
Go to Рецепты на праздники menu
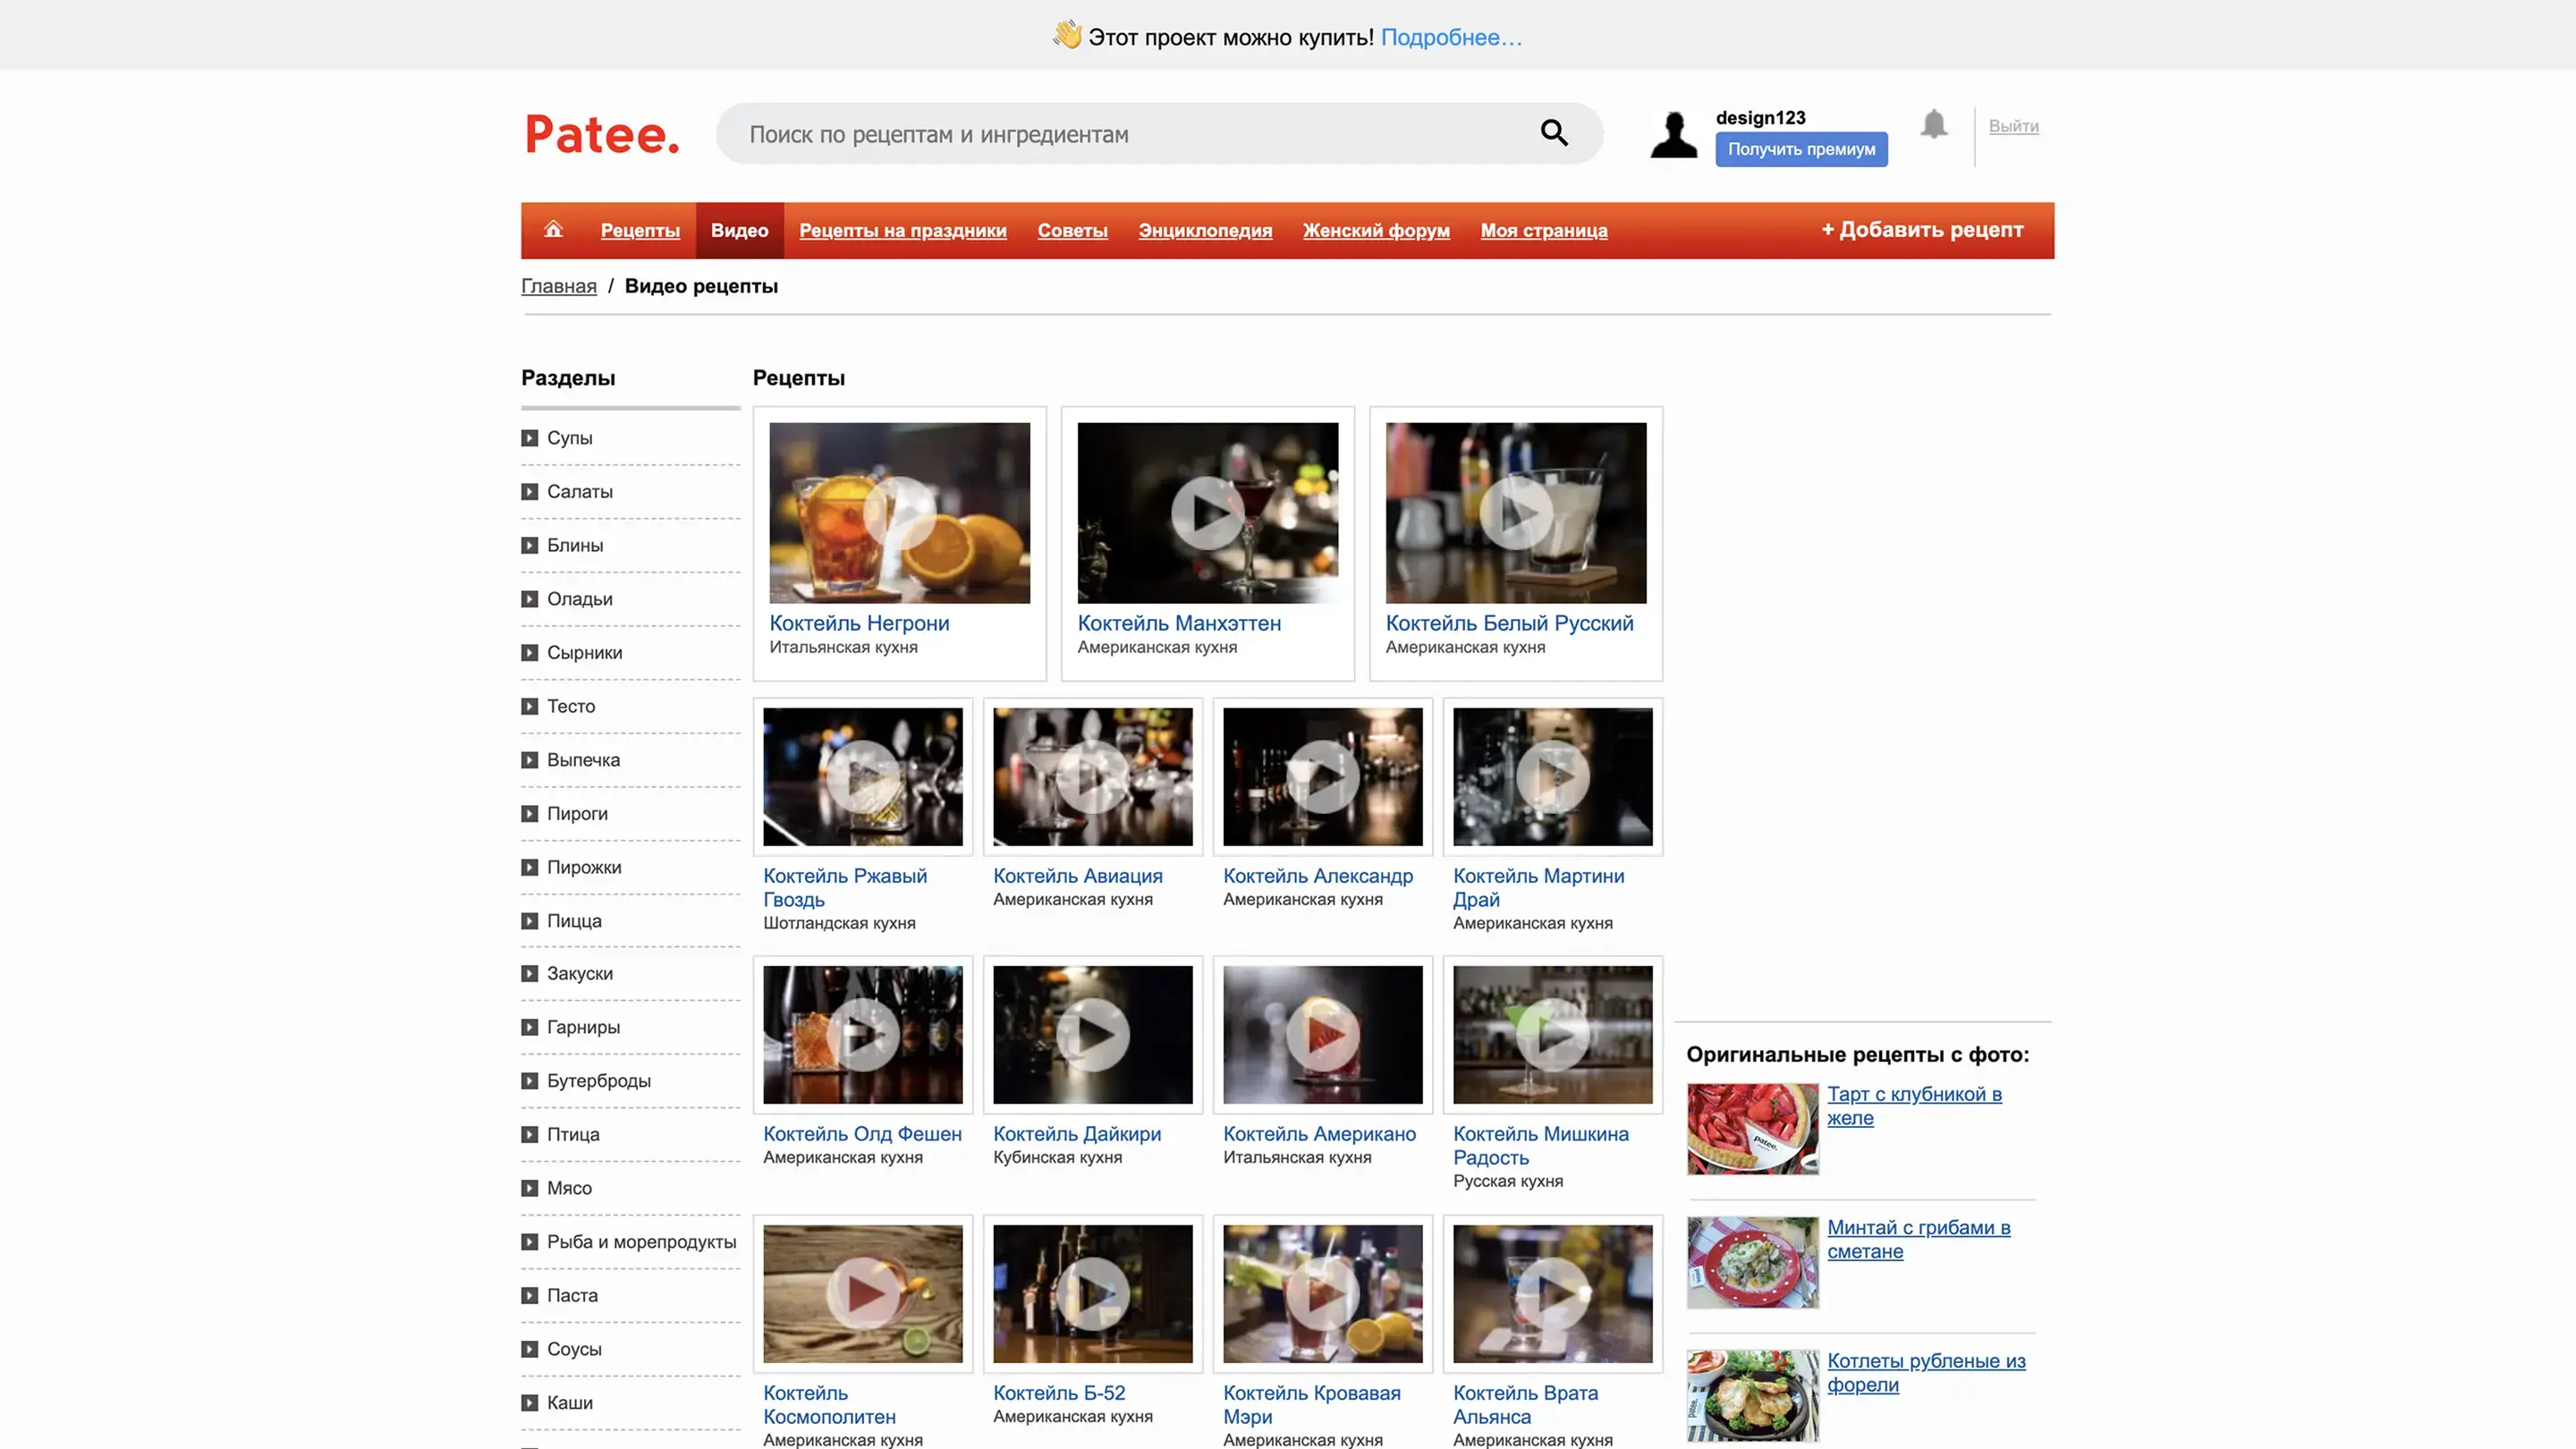pos(902,231)
